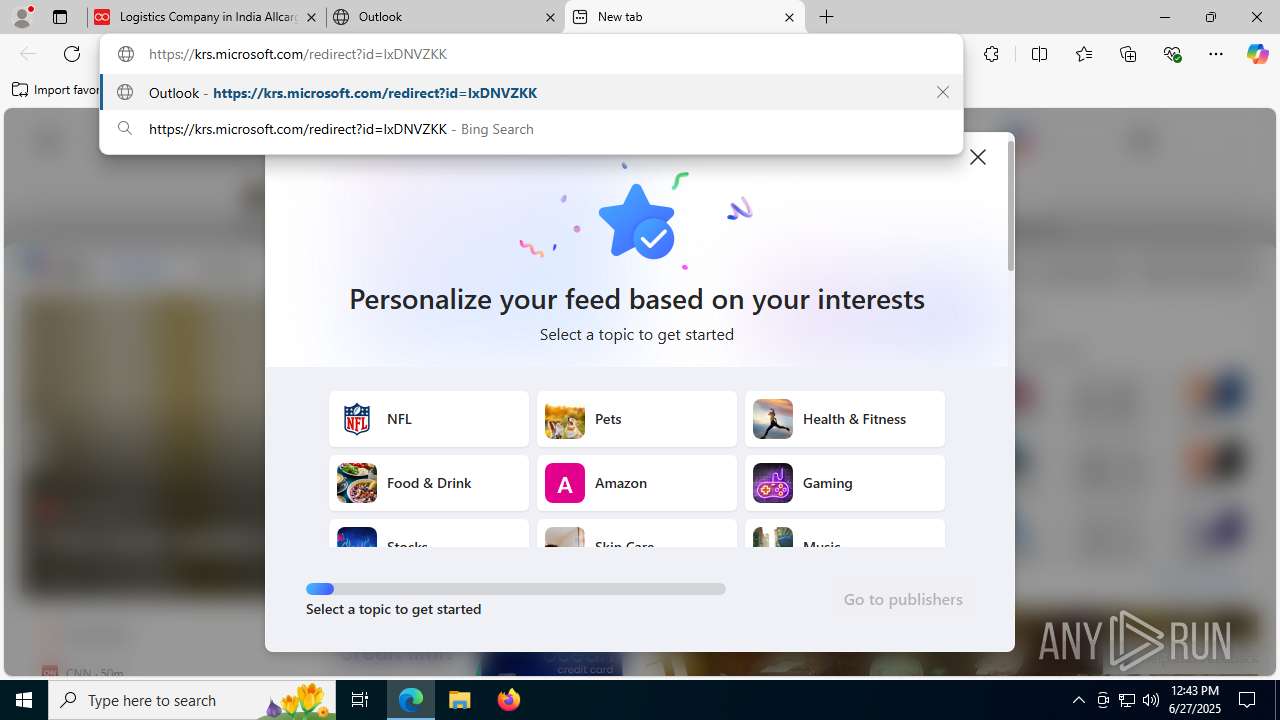Open Task View on taskbar

[x=360, y=700]
